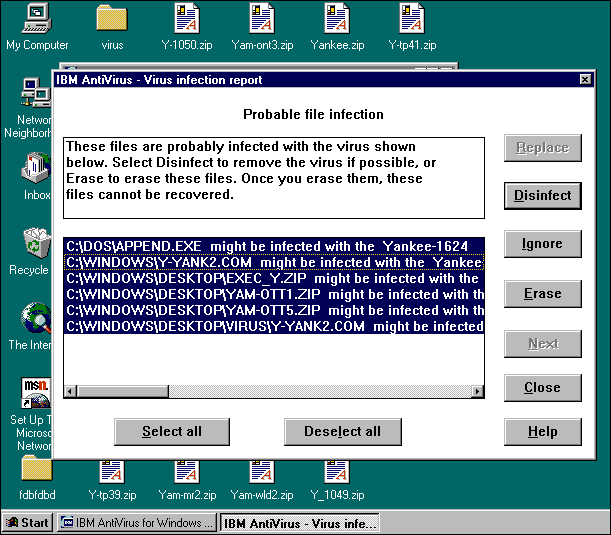Click the Ignore button
Image resolution: width=611 pixels, height=535 pixels.
pyautogui.click(x=542, y=244)
